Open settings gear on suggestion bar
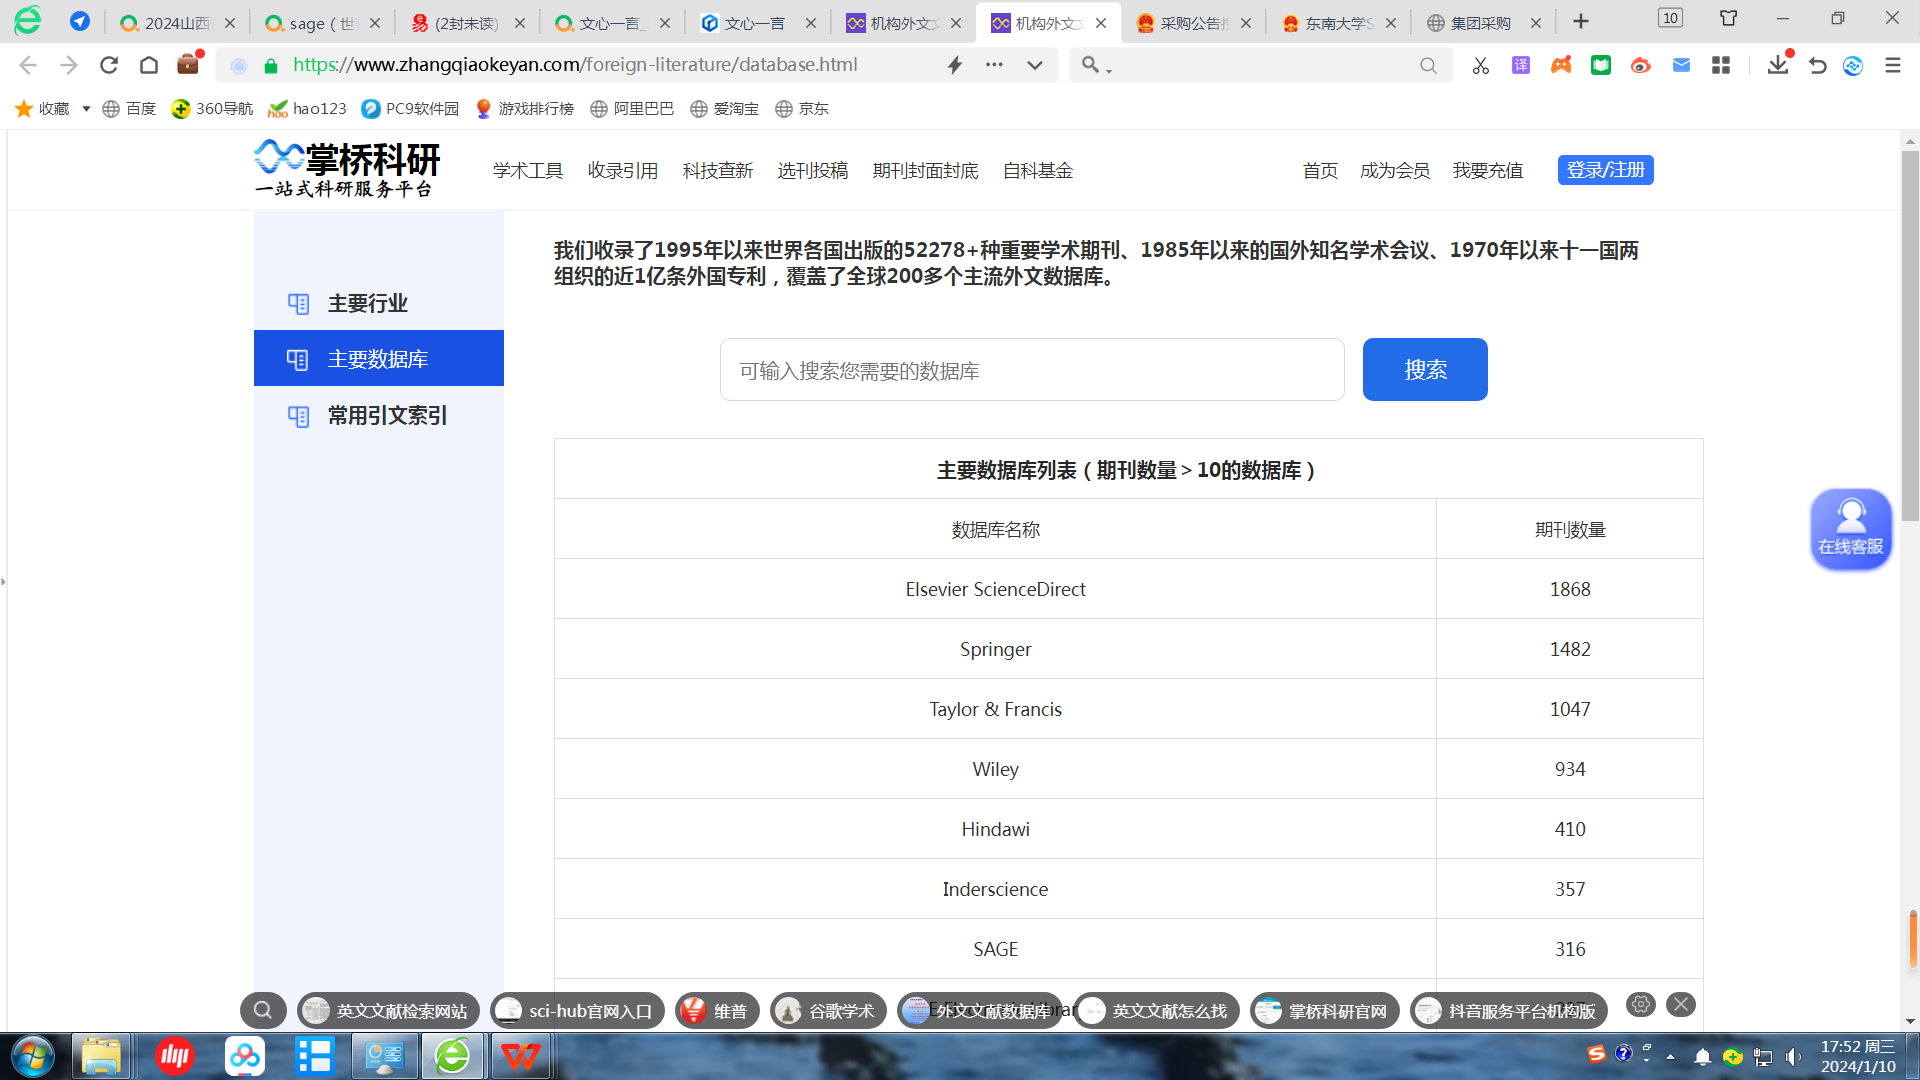 click(x=1641, y=1004)
